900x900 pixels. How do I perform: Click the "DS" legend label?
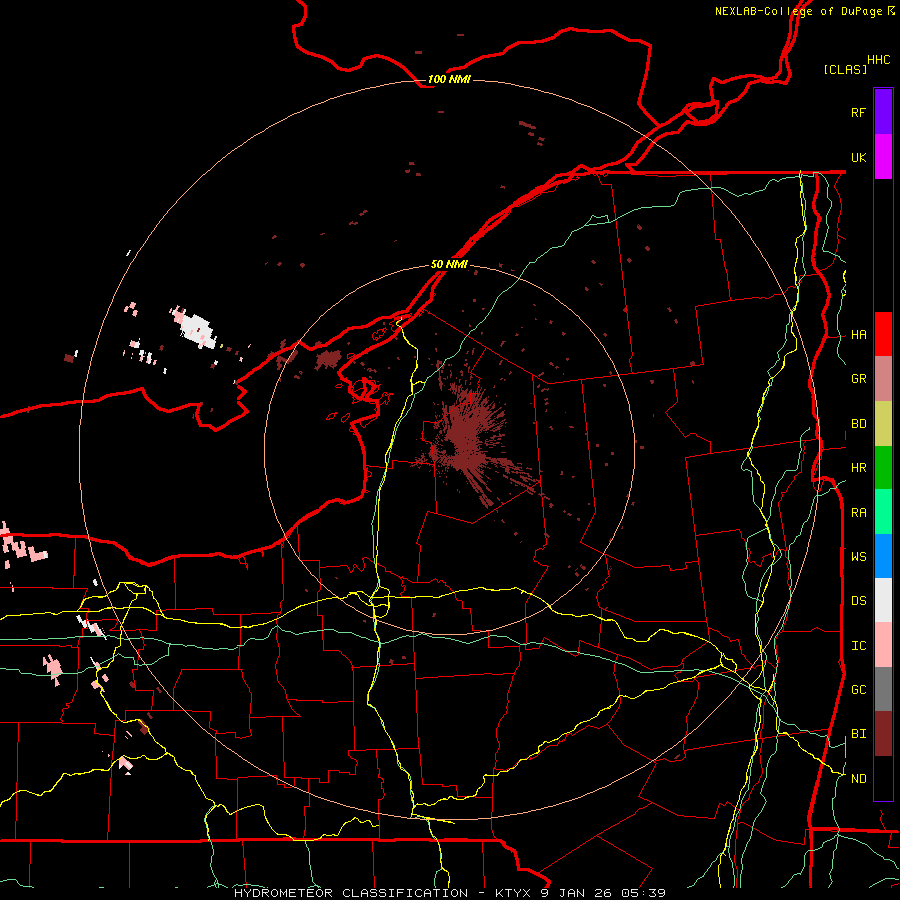859,601
